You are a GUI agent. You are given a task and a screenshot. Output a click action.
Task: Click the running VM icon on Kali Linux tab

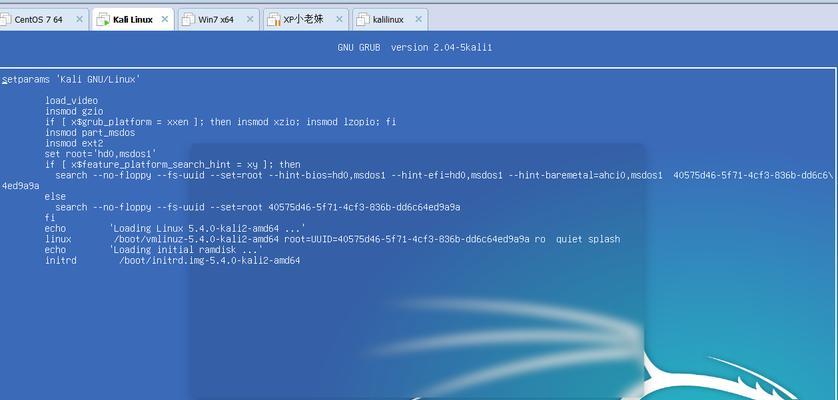click(103, 20)
